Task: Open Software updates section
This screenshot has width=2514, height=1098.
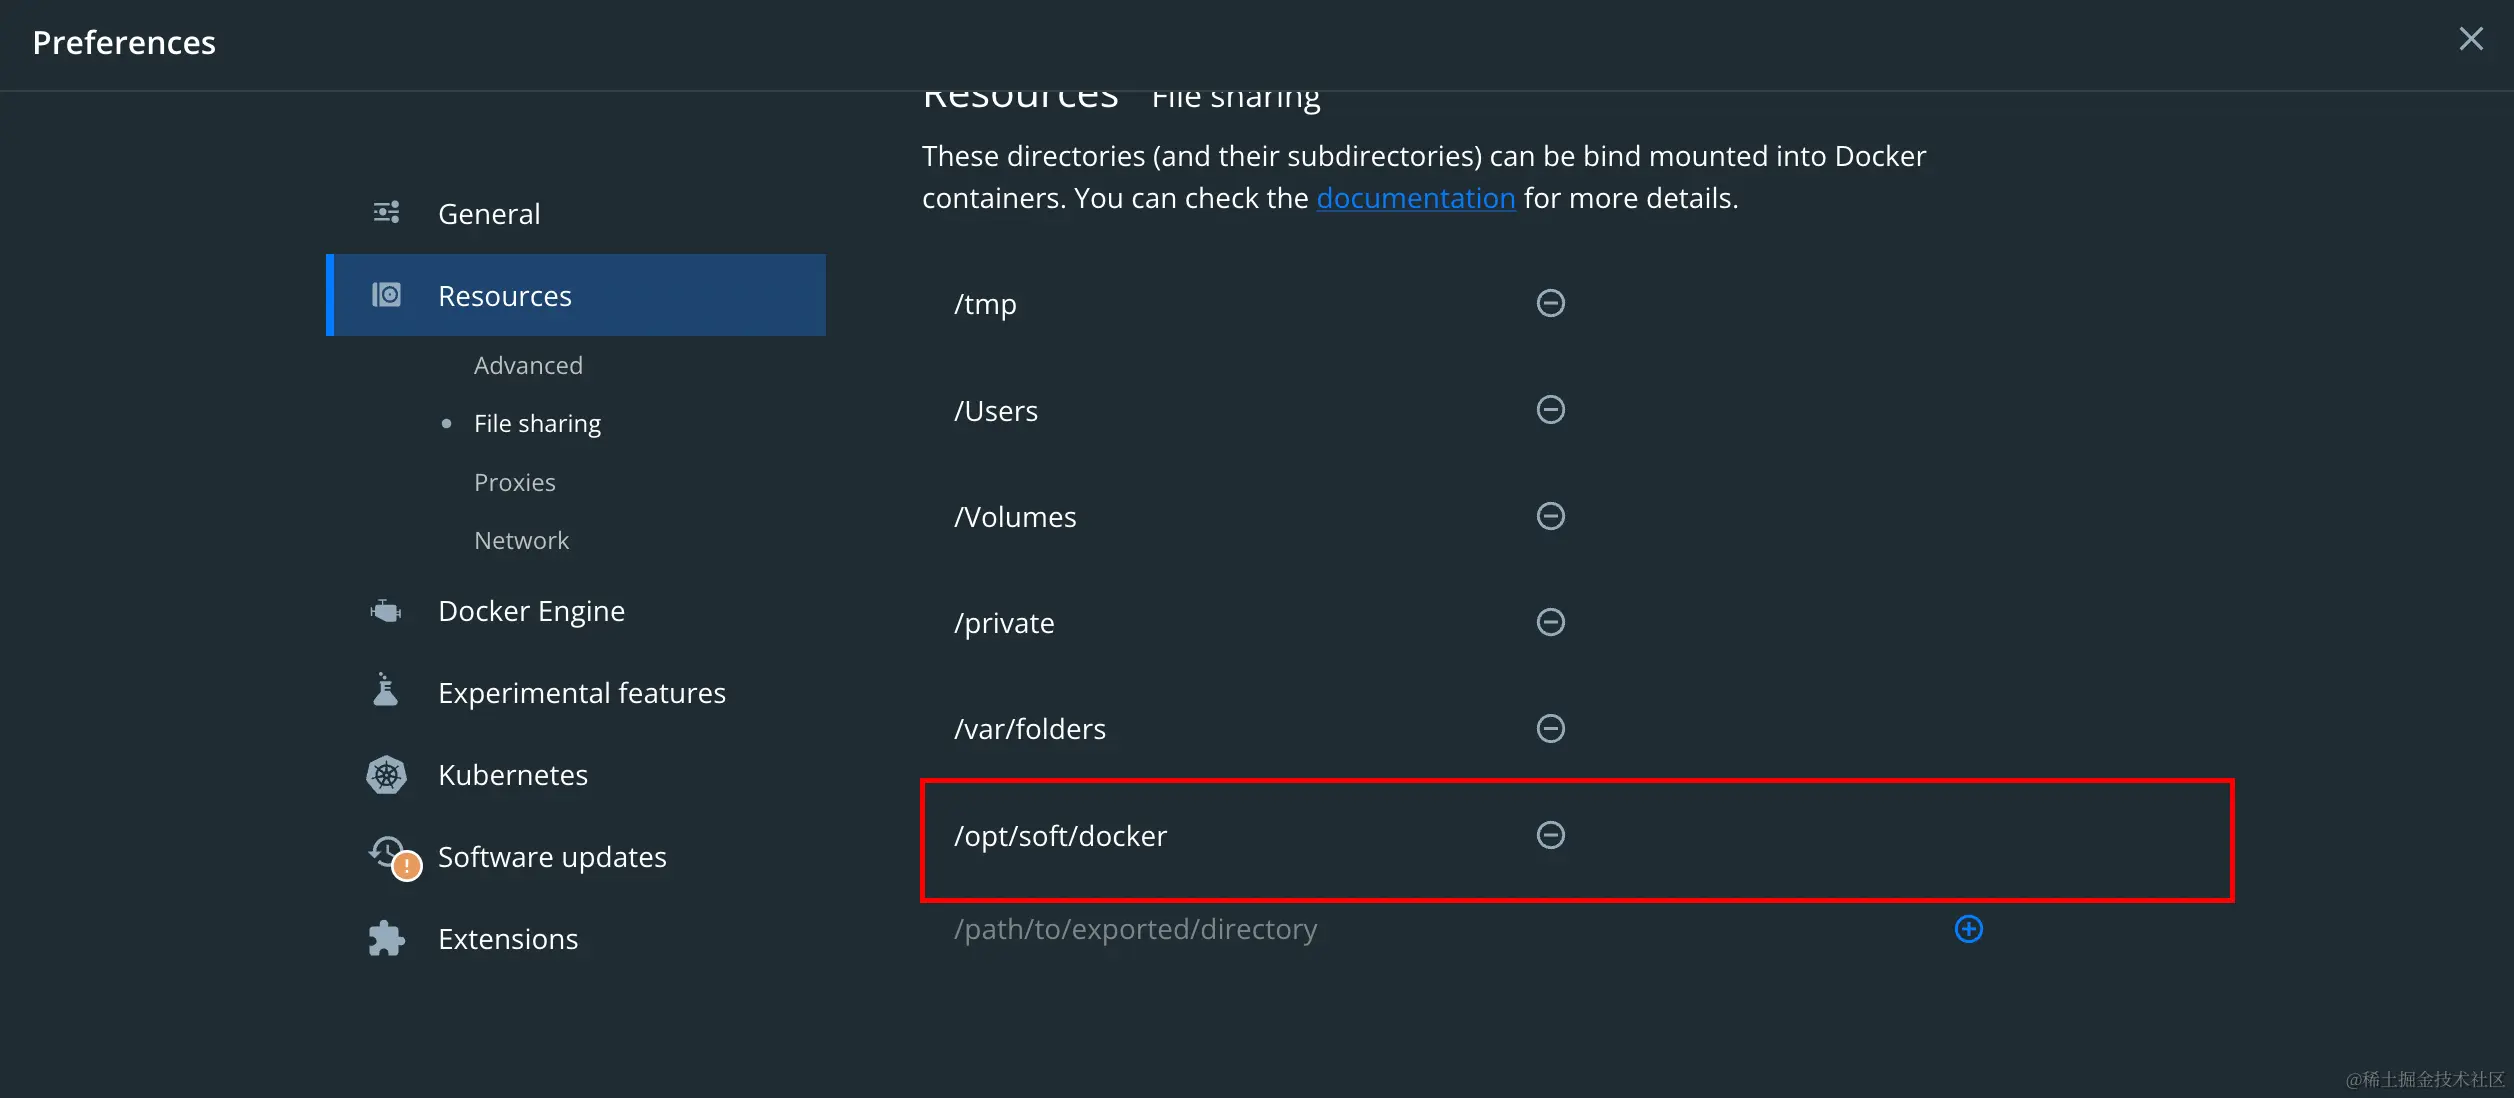Action: click(x=551, y=857)
